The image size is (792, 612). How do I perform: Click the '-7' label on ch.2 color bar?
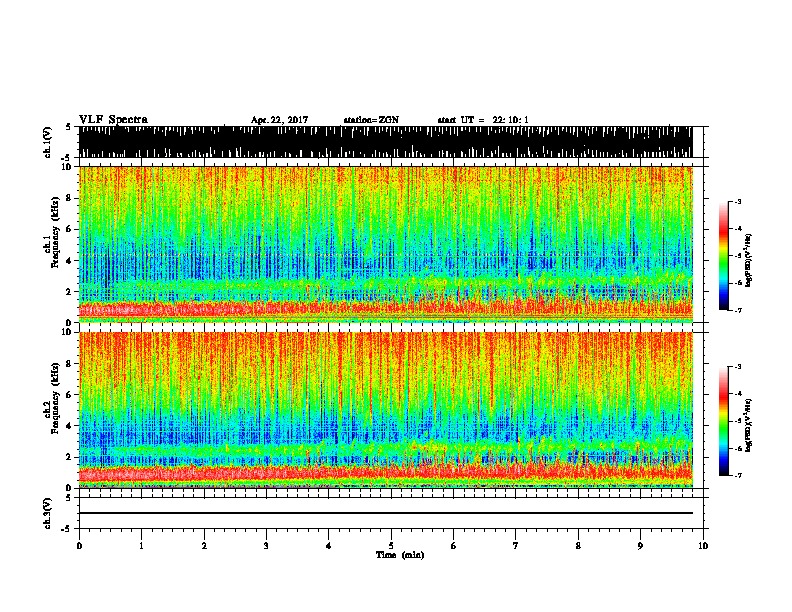tap(737, 476)
